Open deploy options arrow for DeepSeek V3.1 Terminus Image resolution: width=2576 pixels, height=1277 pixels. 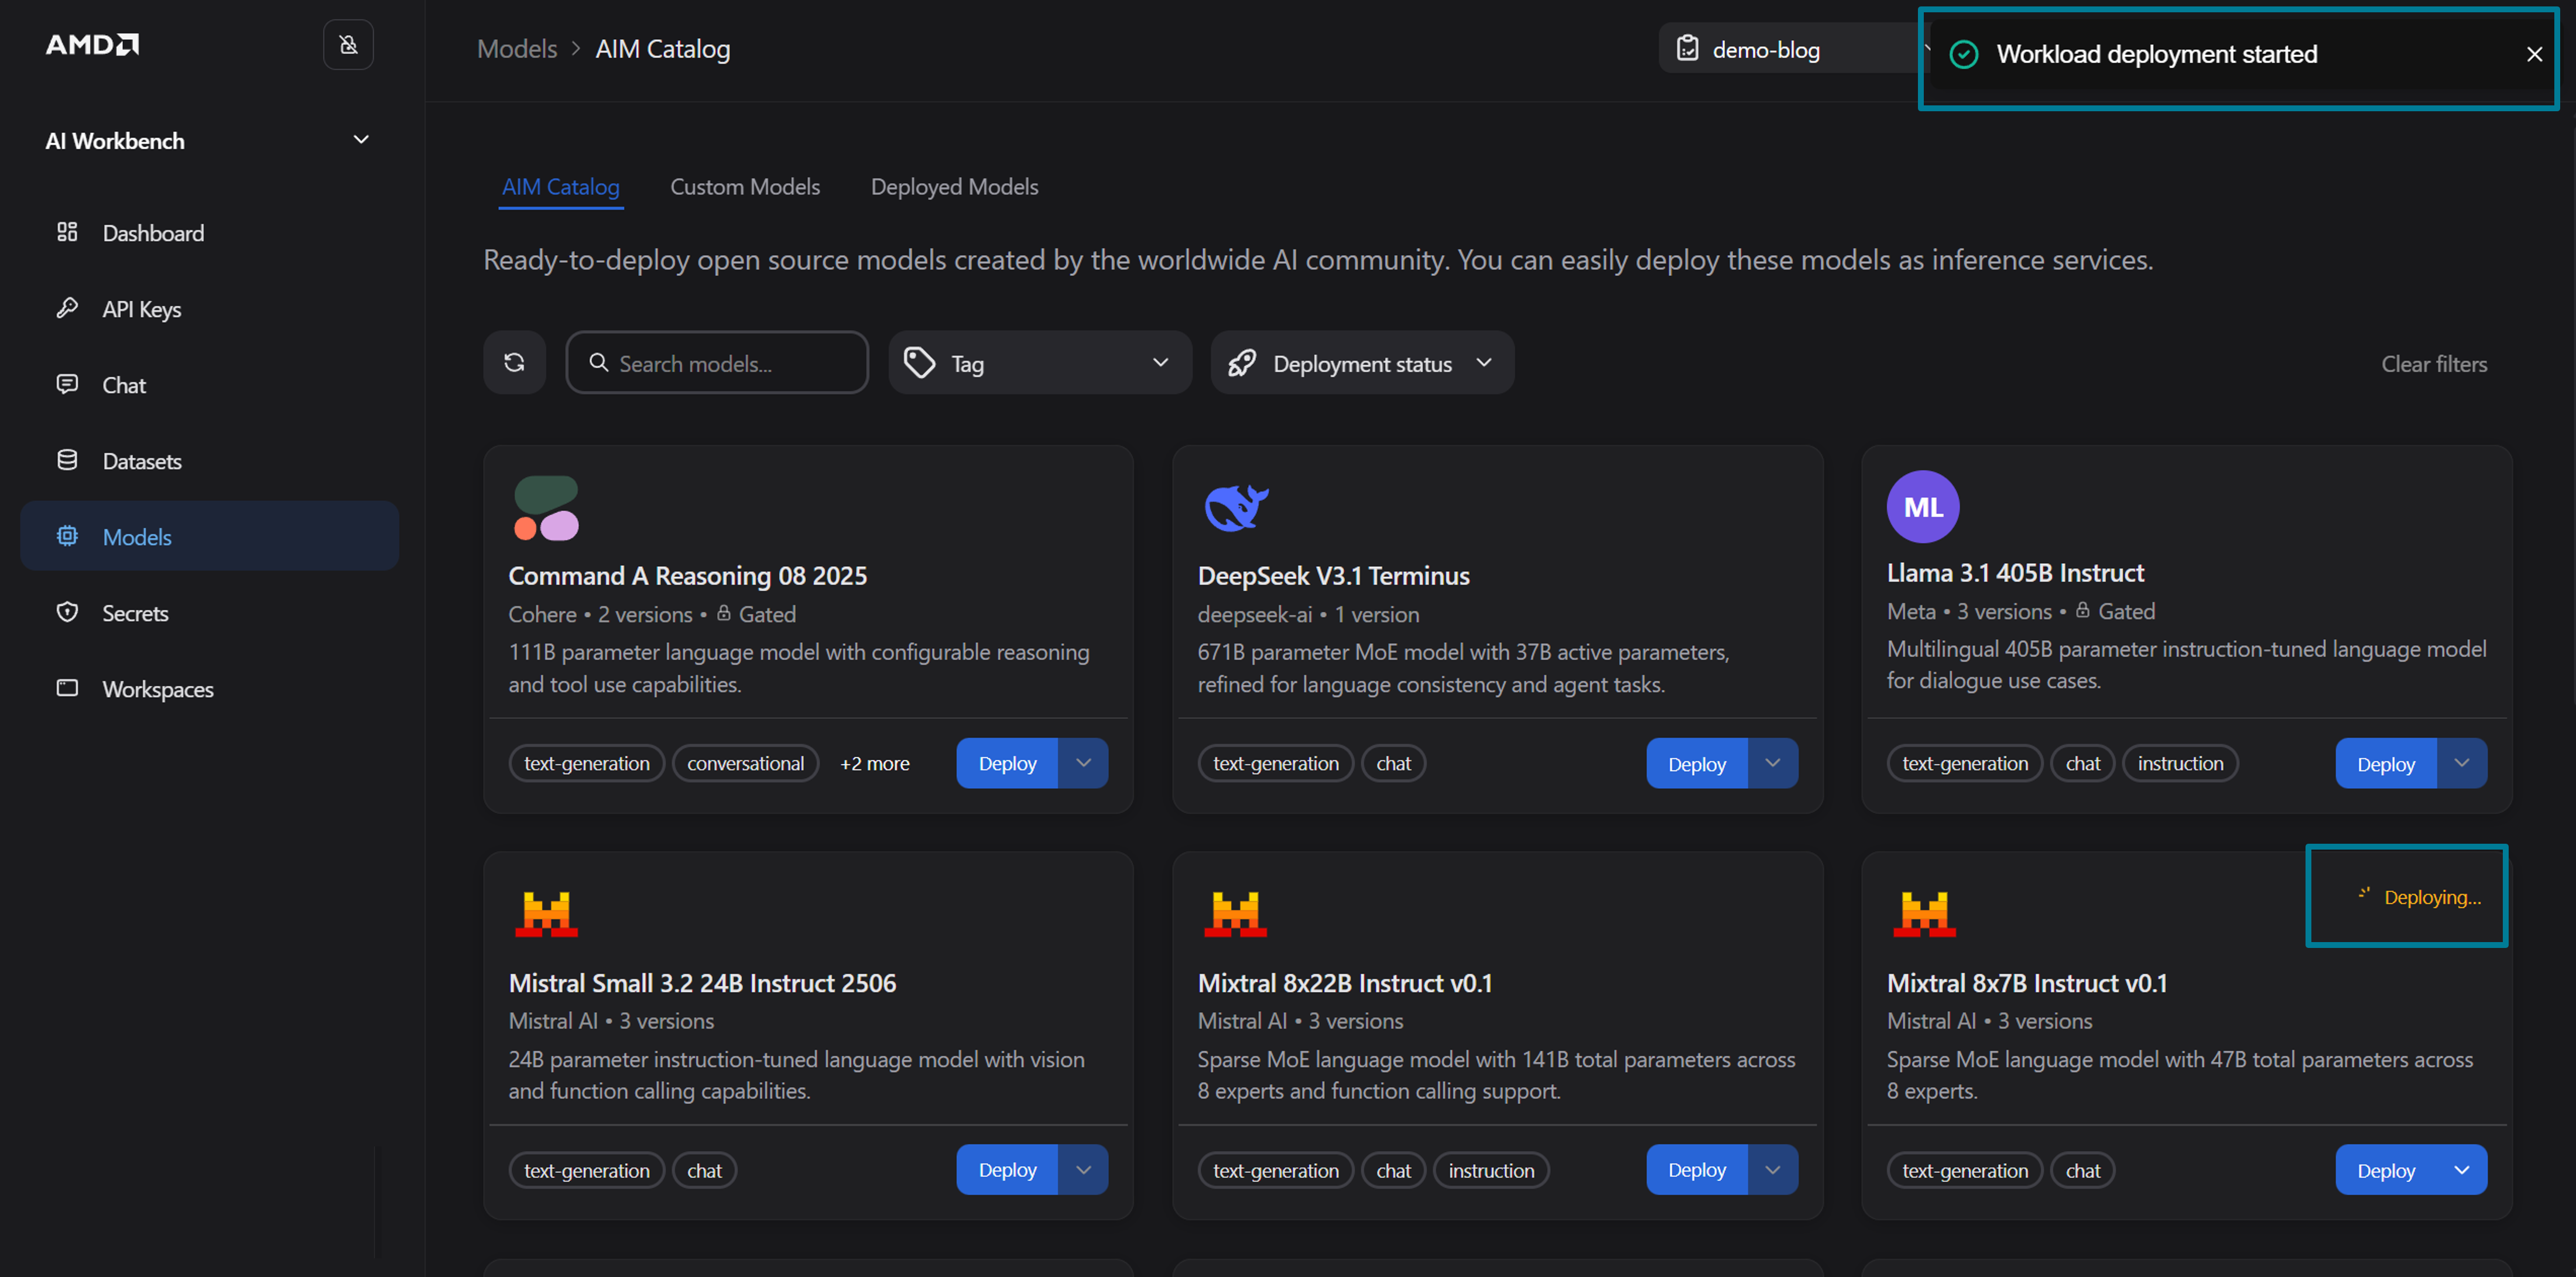[1772, 763]
